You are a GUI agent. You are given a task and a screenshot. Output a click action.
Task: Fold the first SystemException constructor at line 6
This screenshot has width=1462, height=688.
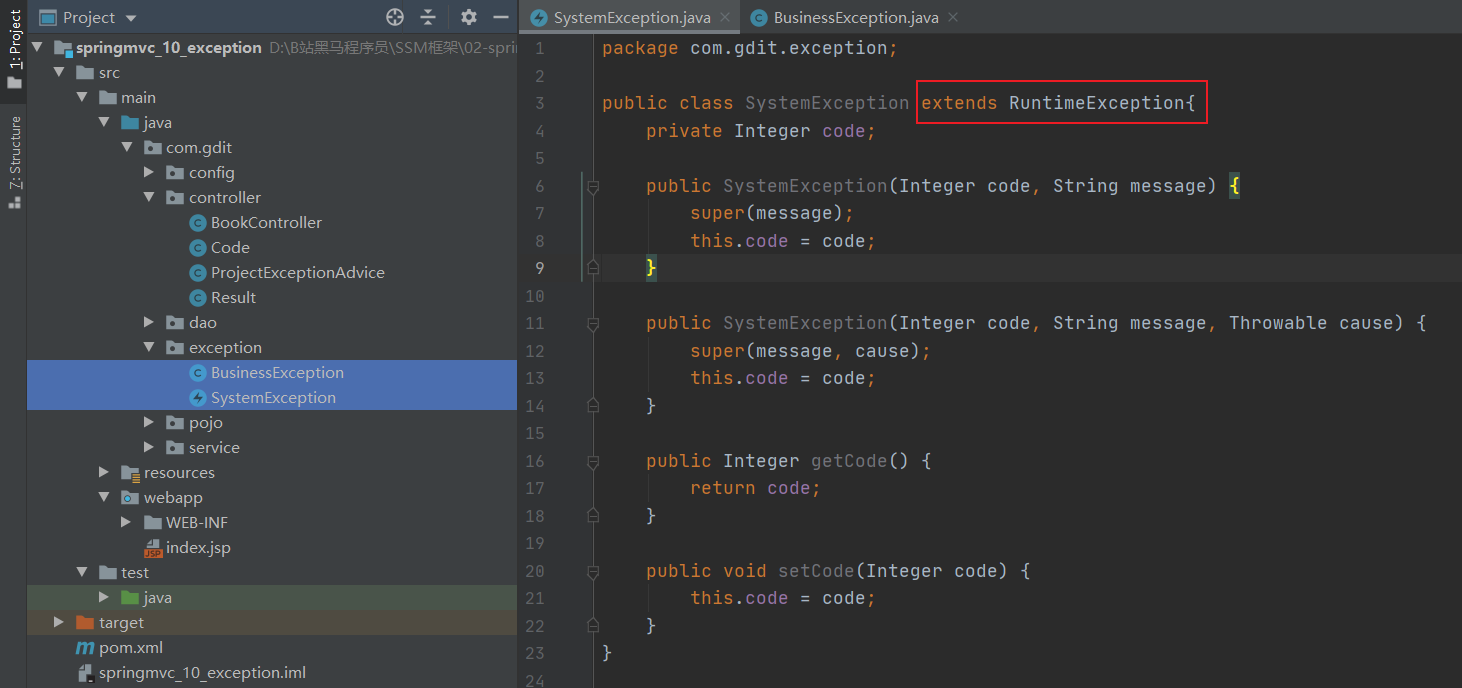[592, 187]
